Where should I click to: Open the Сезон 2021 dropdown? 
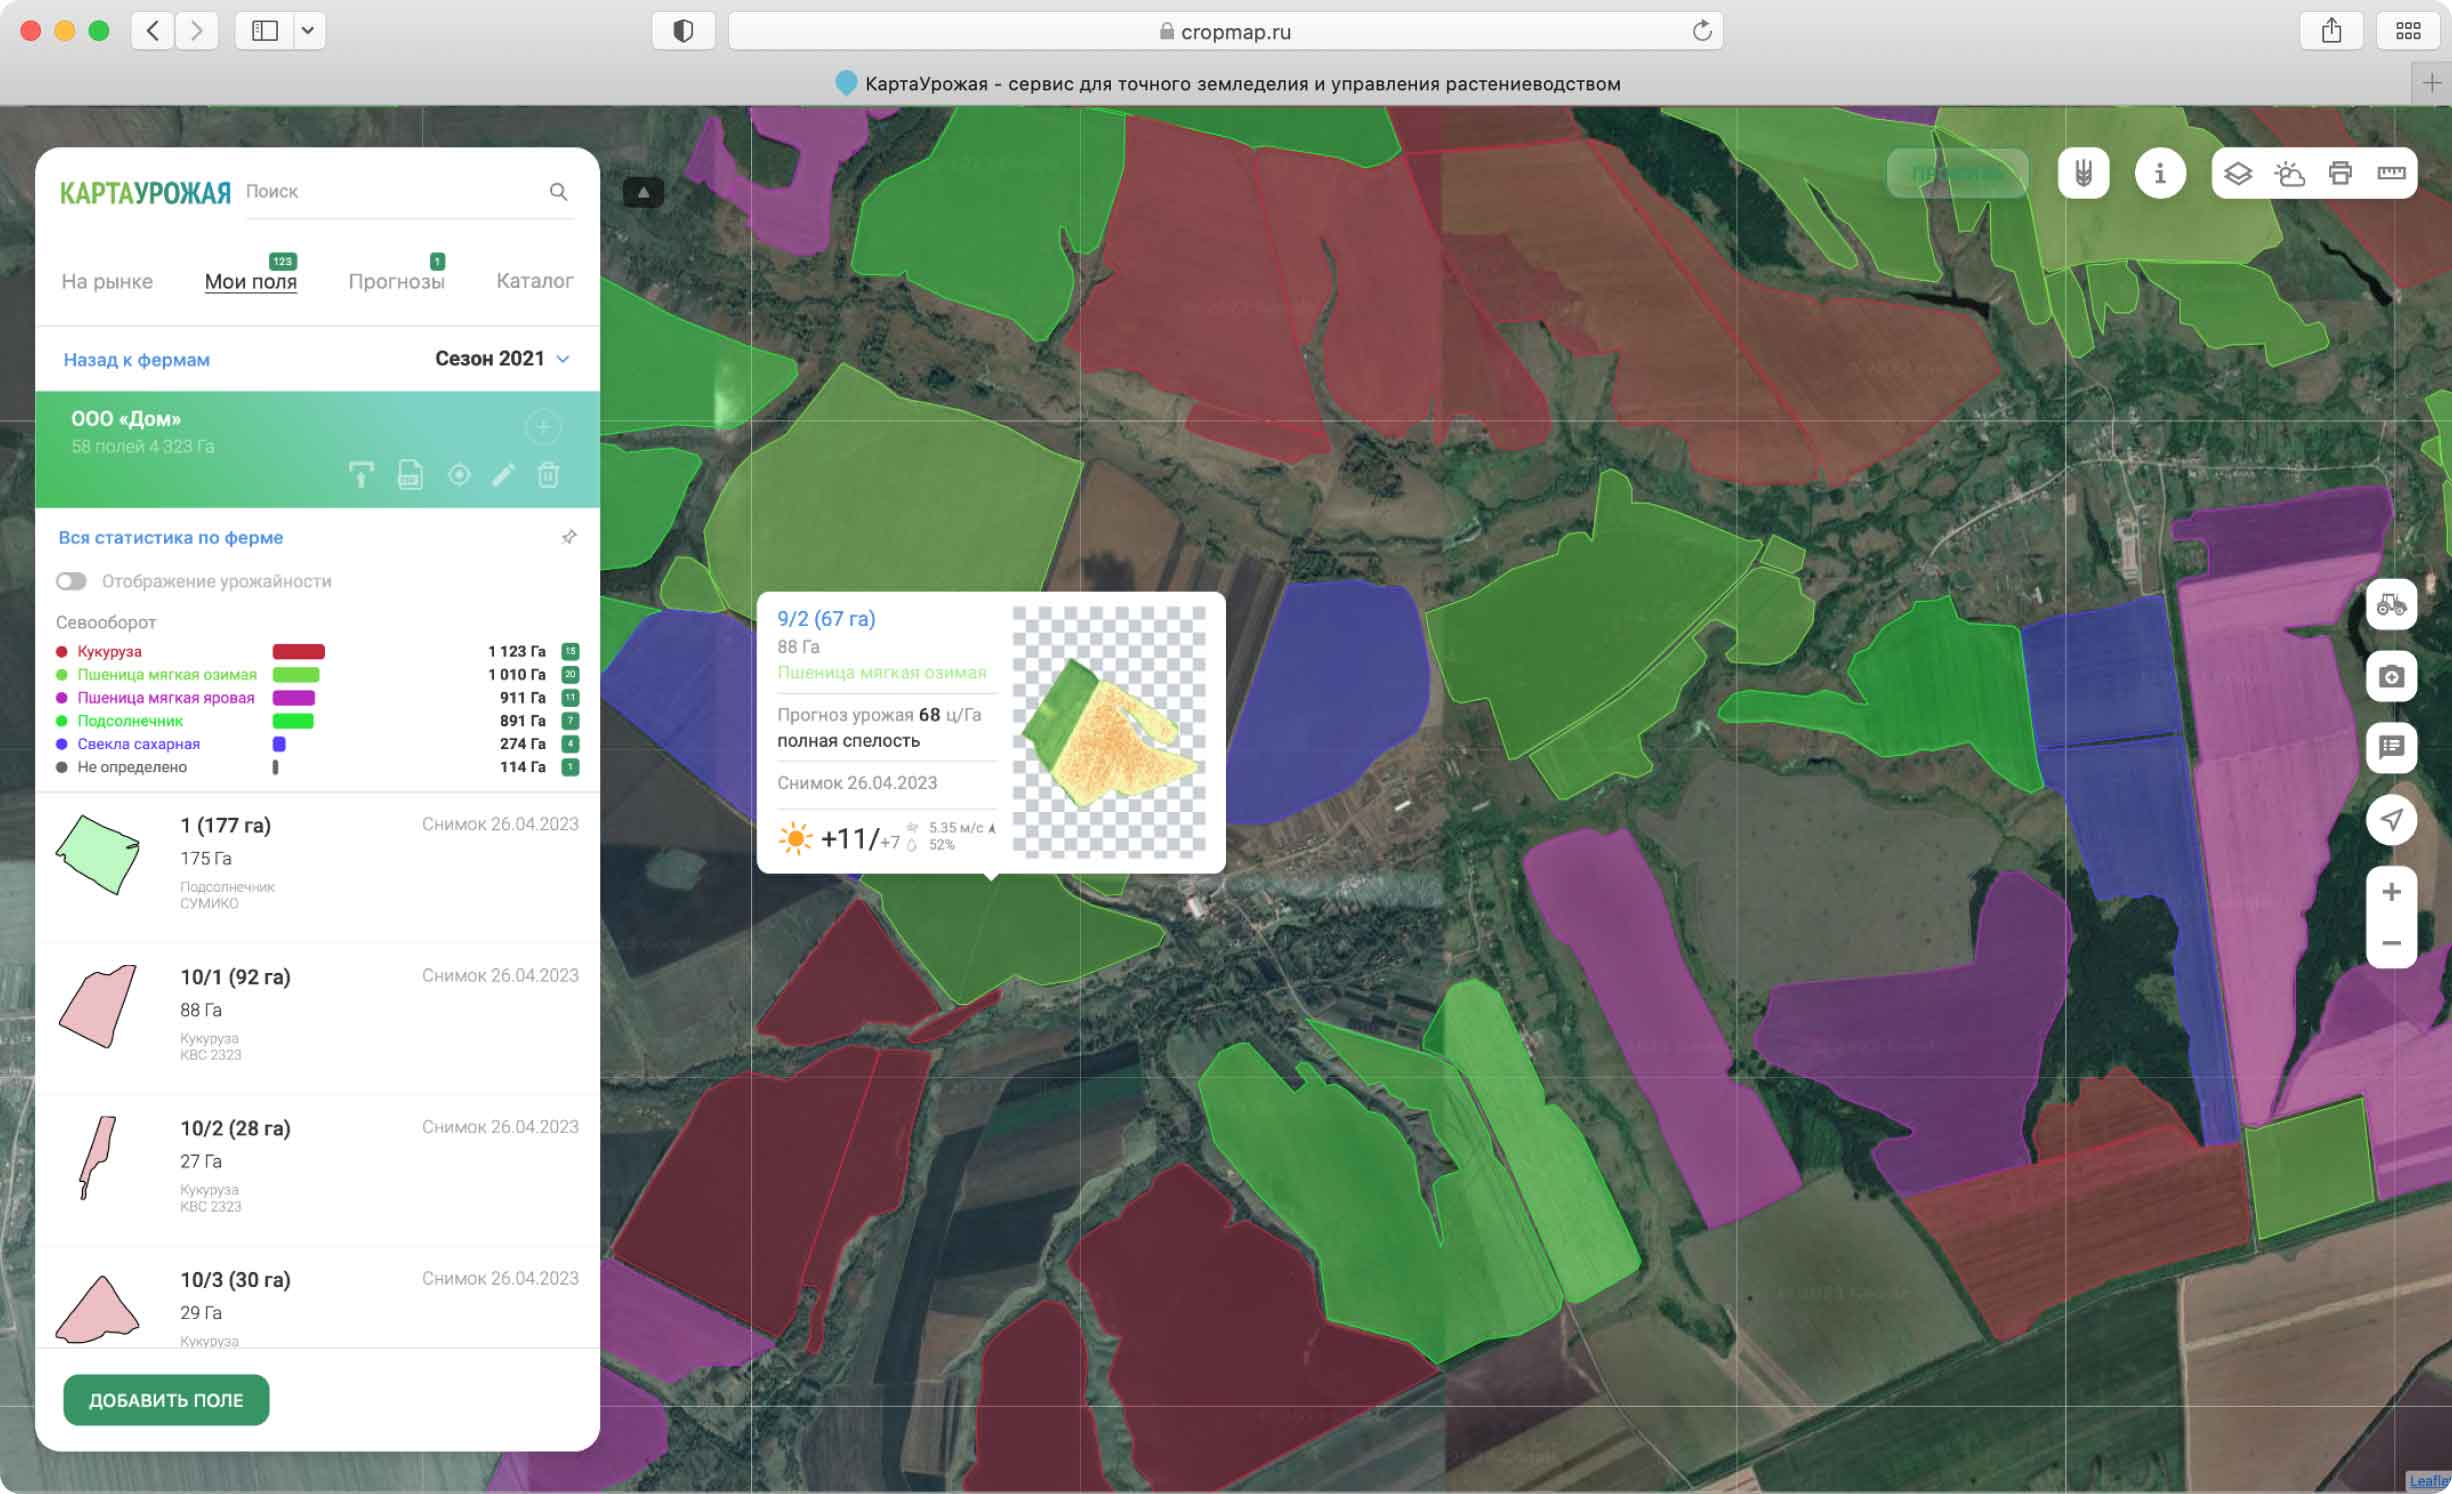pyautogui.click(x=502, y=358)
